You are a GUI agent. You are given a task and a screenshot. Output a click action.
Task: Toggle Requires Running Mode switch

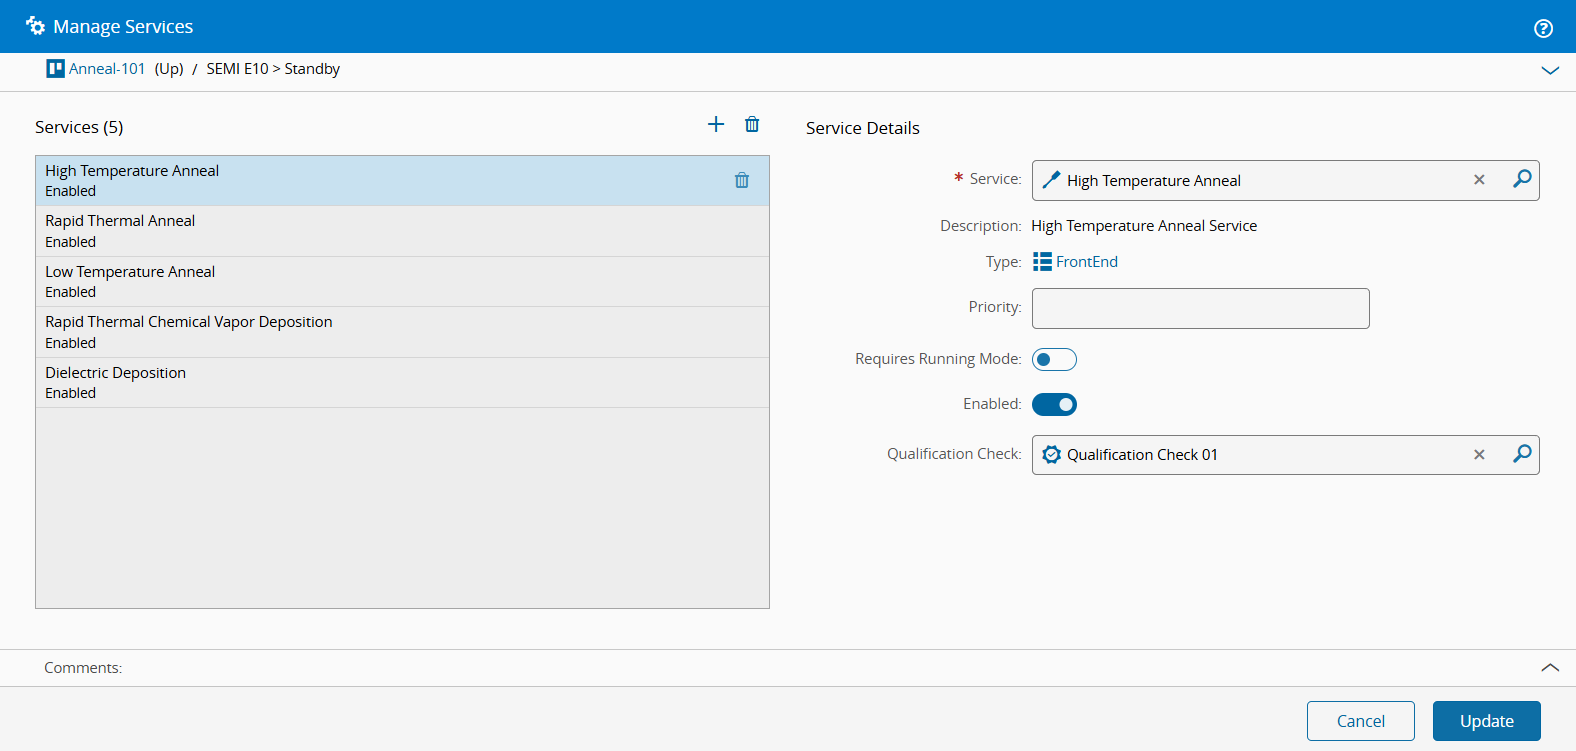(x=1054, y=359)
